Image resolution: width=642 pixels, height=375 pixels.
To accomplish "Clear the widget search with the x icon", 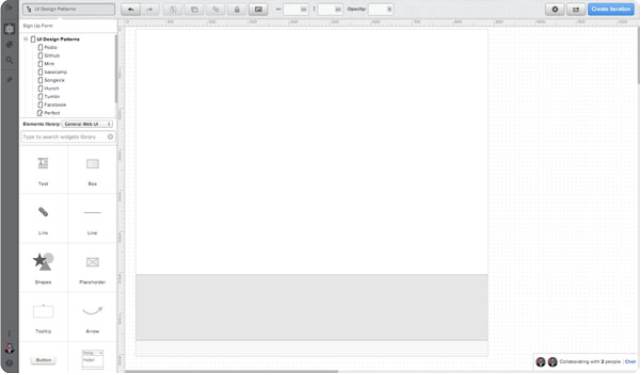I will pos(110,137).
